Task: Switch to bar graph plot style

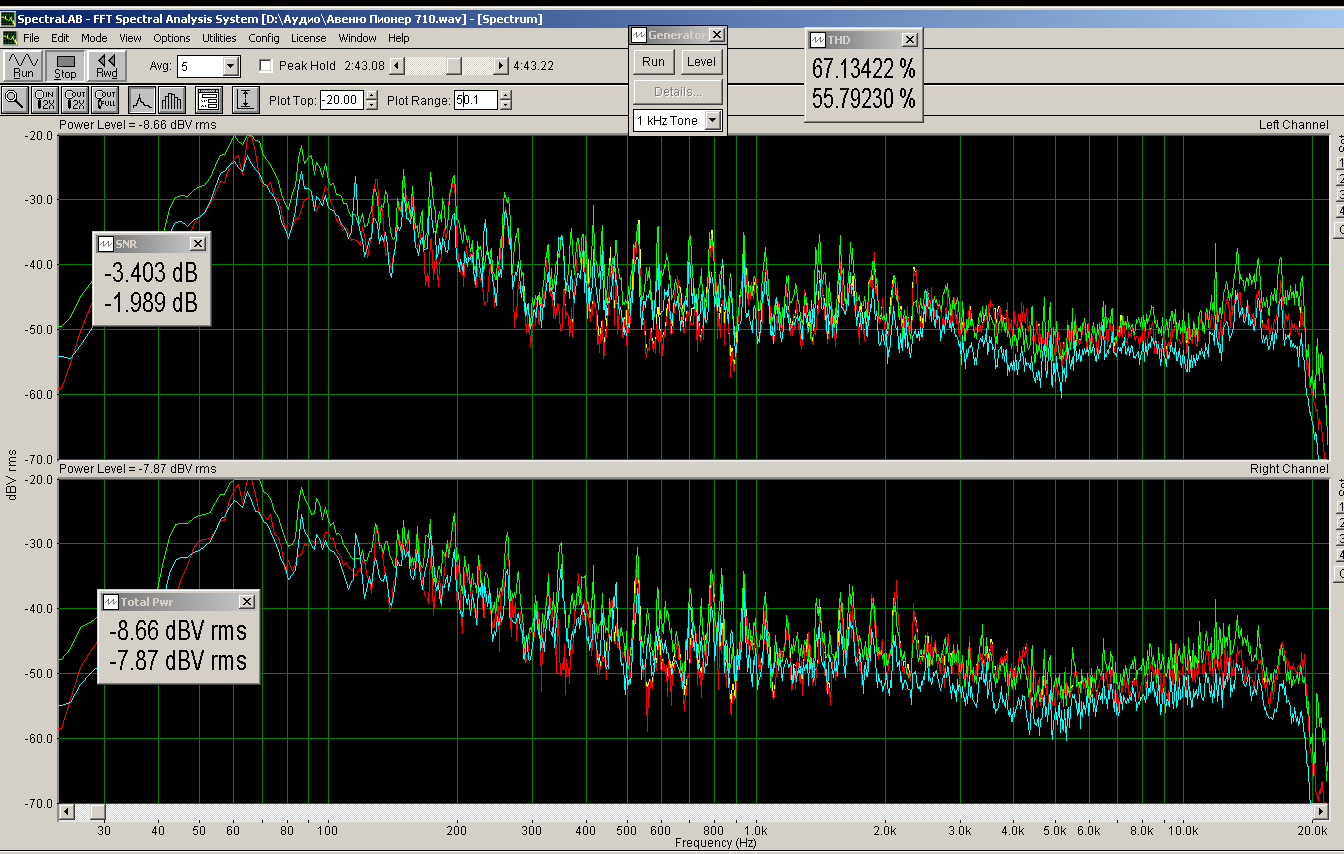Action: point(172,99)
